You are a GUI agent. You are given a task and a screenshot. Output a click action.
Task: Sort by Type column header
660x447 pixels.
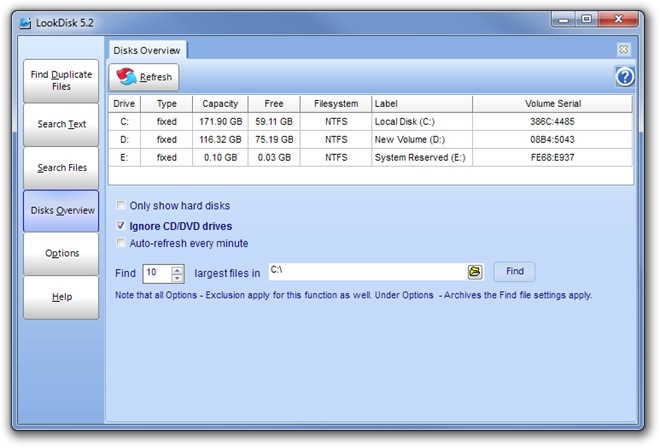167,104
